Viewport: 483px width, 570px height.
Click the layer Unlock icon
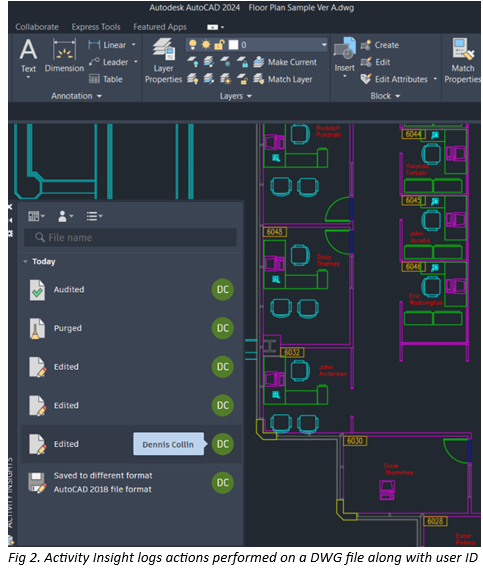point(242,79)
